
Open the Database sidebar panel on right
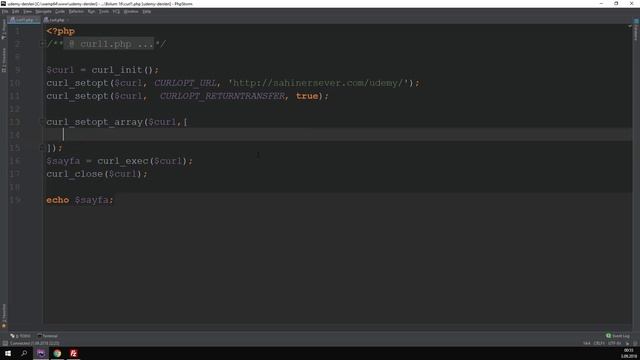click(x=636, y=31)
